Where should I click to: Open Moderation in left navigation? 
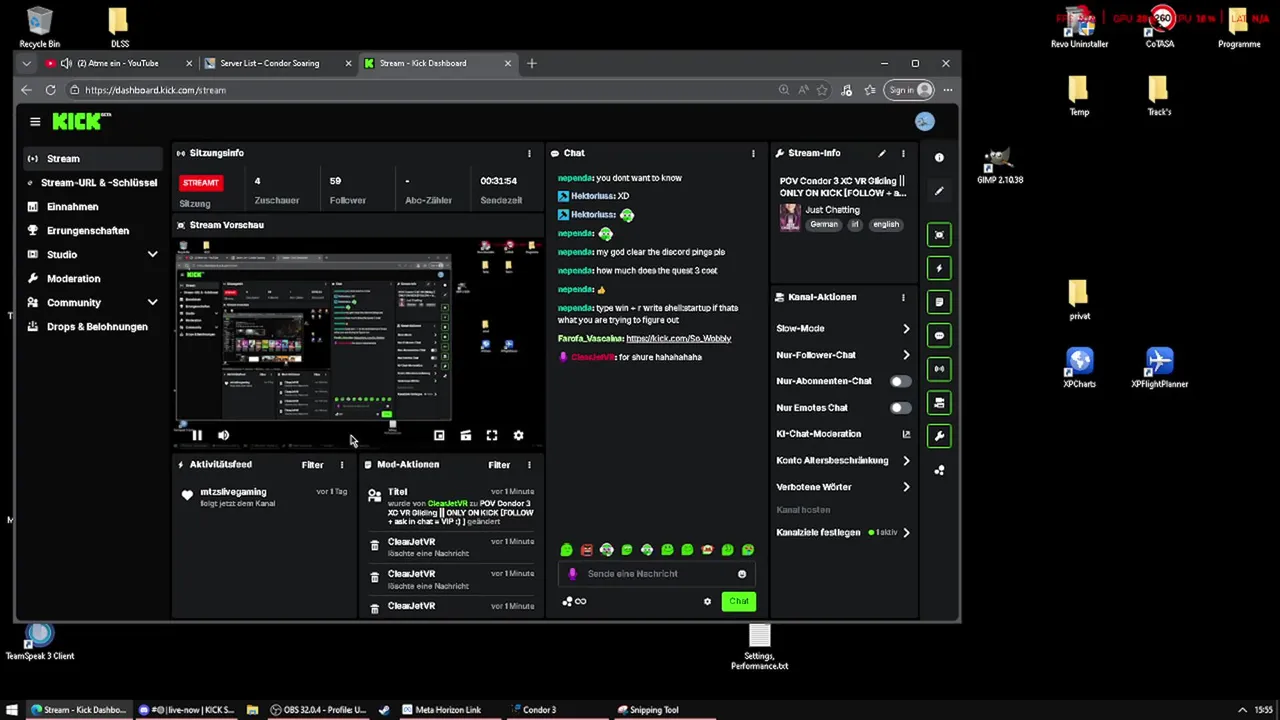point(92,279)
